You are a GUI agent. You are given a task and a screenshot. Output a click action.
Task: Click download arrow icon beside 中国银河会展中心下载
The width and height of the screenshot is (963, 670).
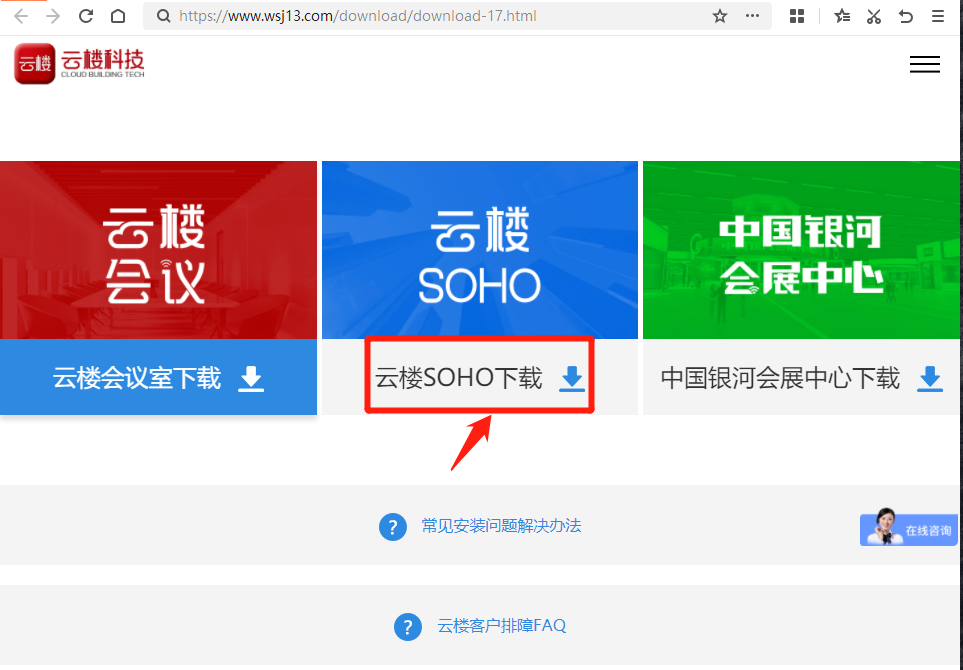click(930, 378)
